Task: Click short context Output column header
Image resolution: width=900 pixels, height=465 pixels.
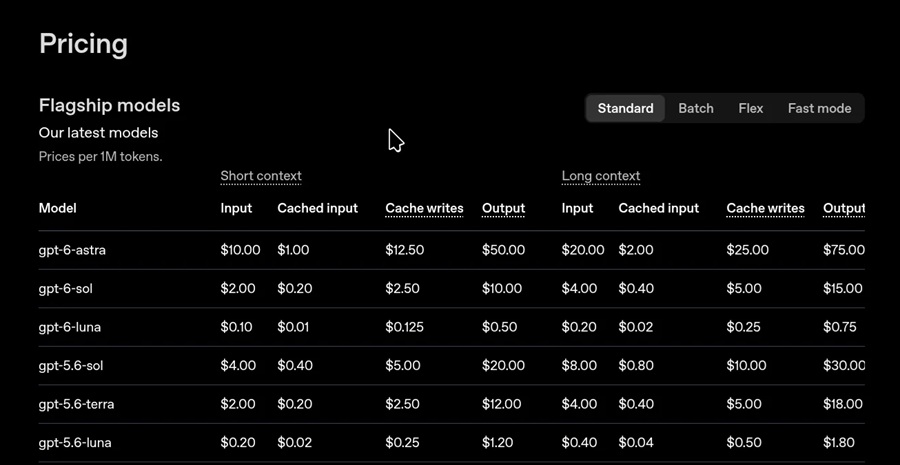Action: 503,208
